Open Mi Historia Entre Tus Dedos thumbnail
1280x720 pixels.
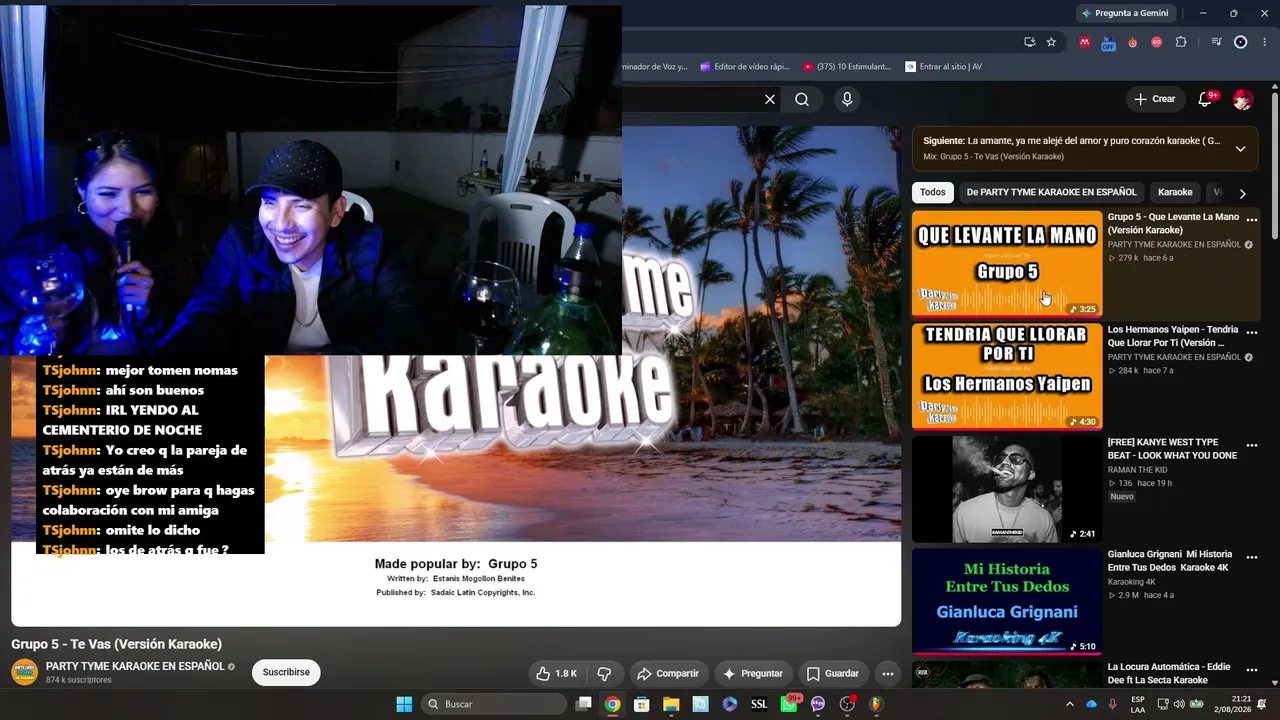tap(1007, 602)
